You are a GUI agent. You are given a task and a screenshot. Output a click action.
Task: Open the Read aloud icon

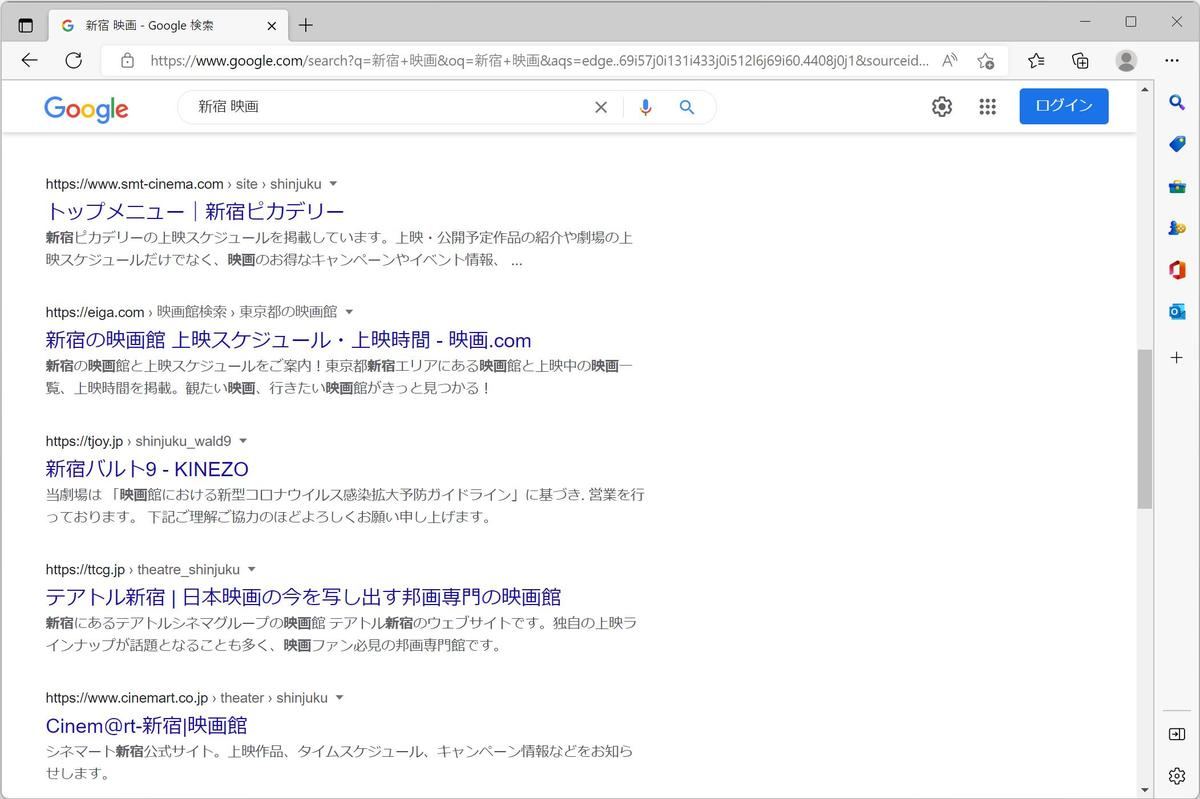(x=950, y=61)
